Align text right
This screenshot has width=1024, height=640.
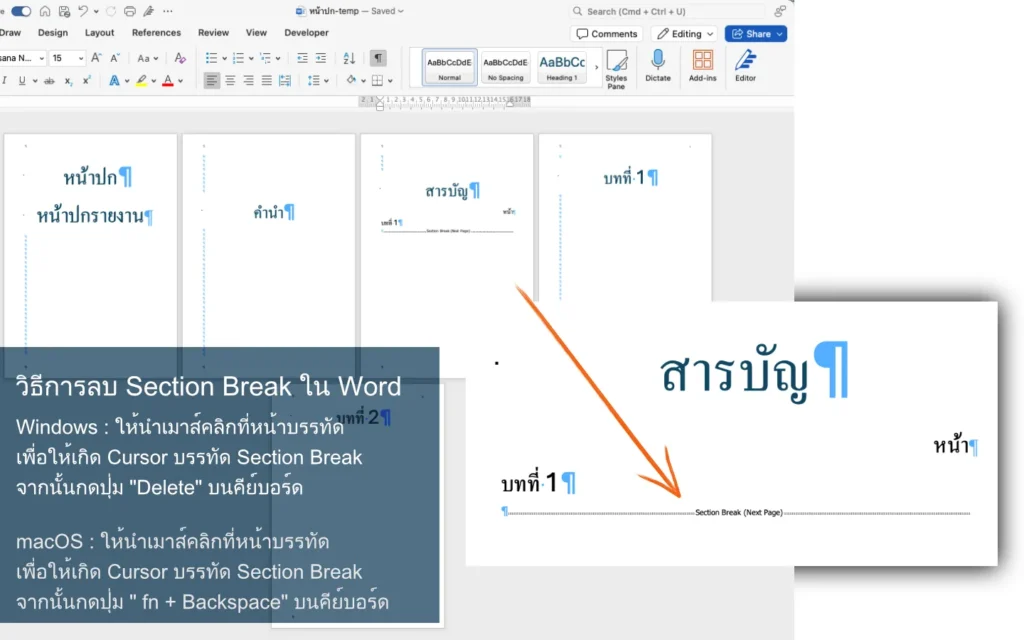click(249, 80)
